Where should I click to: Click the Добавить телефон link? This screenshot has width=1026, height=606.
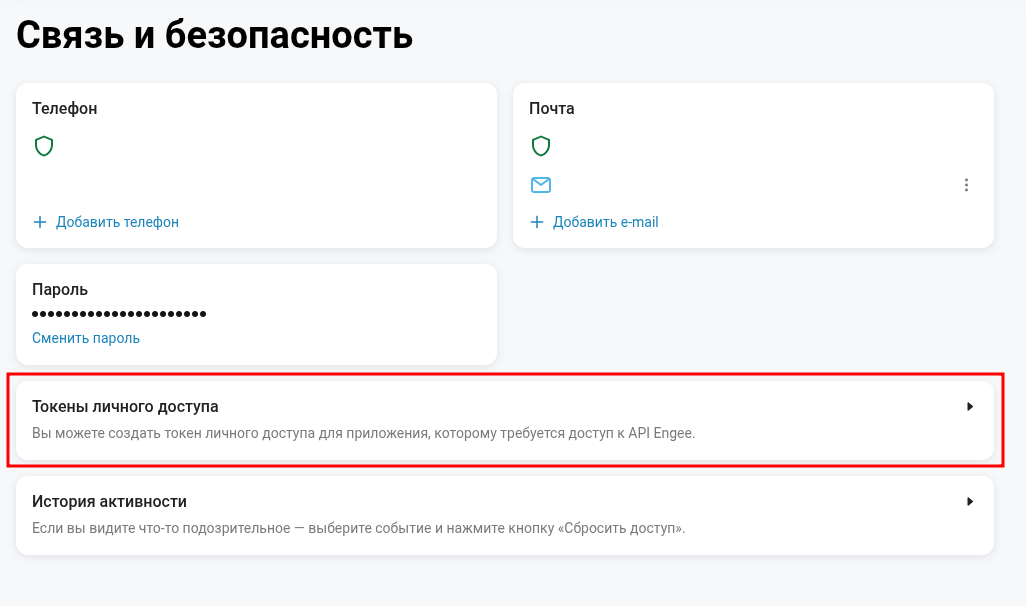click(117, 222)
